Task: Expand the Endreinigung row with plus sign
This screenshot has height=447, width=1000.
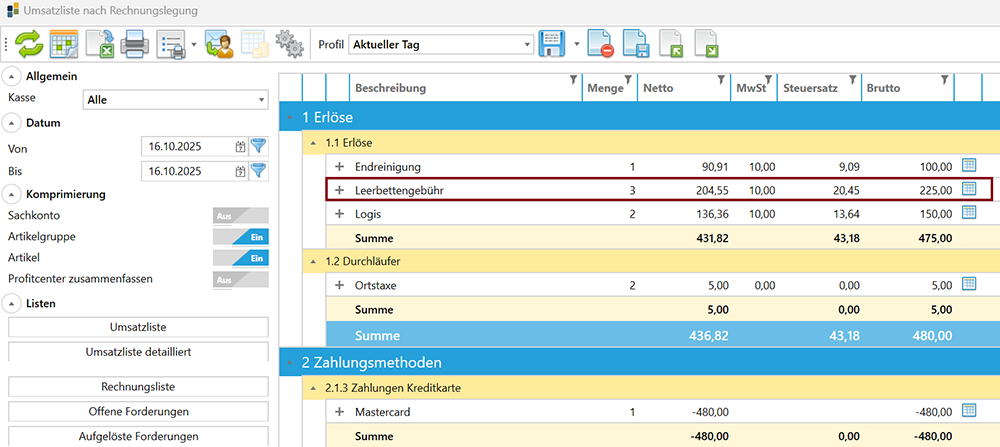Action: click(339, 166)
